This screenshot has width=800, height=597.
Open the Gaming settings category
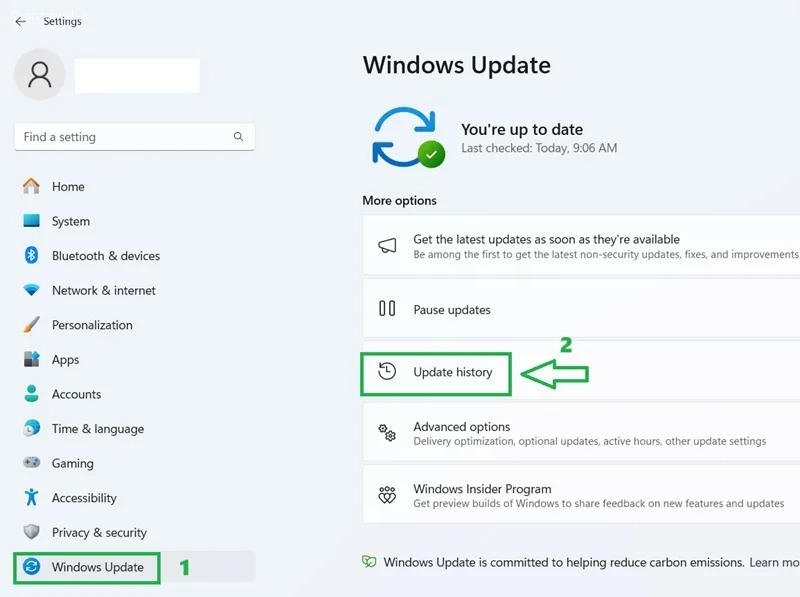tap(134, 463)
